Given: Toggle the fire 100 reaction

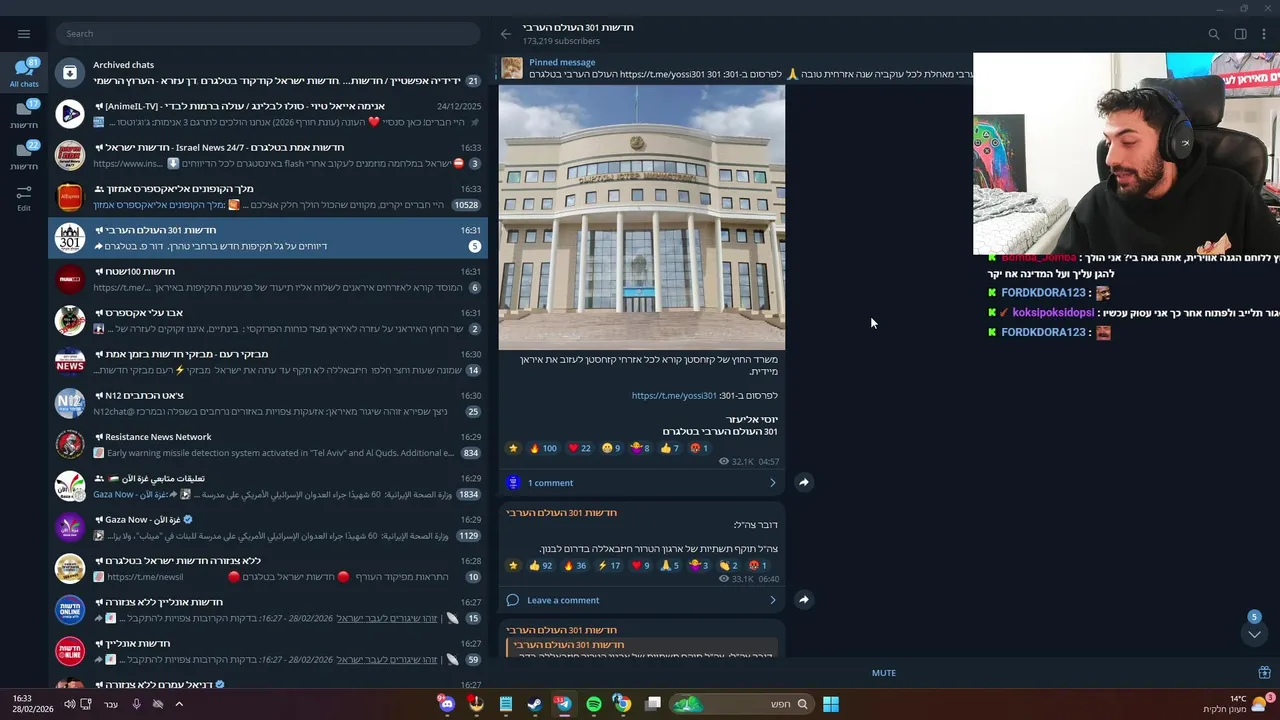Looking at the screenshot, I should point(544,448).
